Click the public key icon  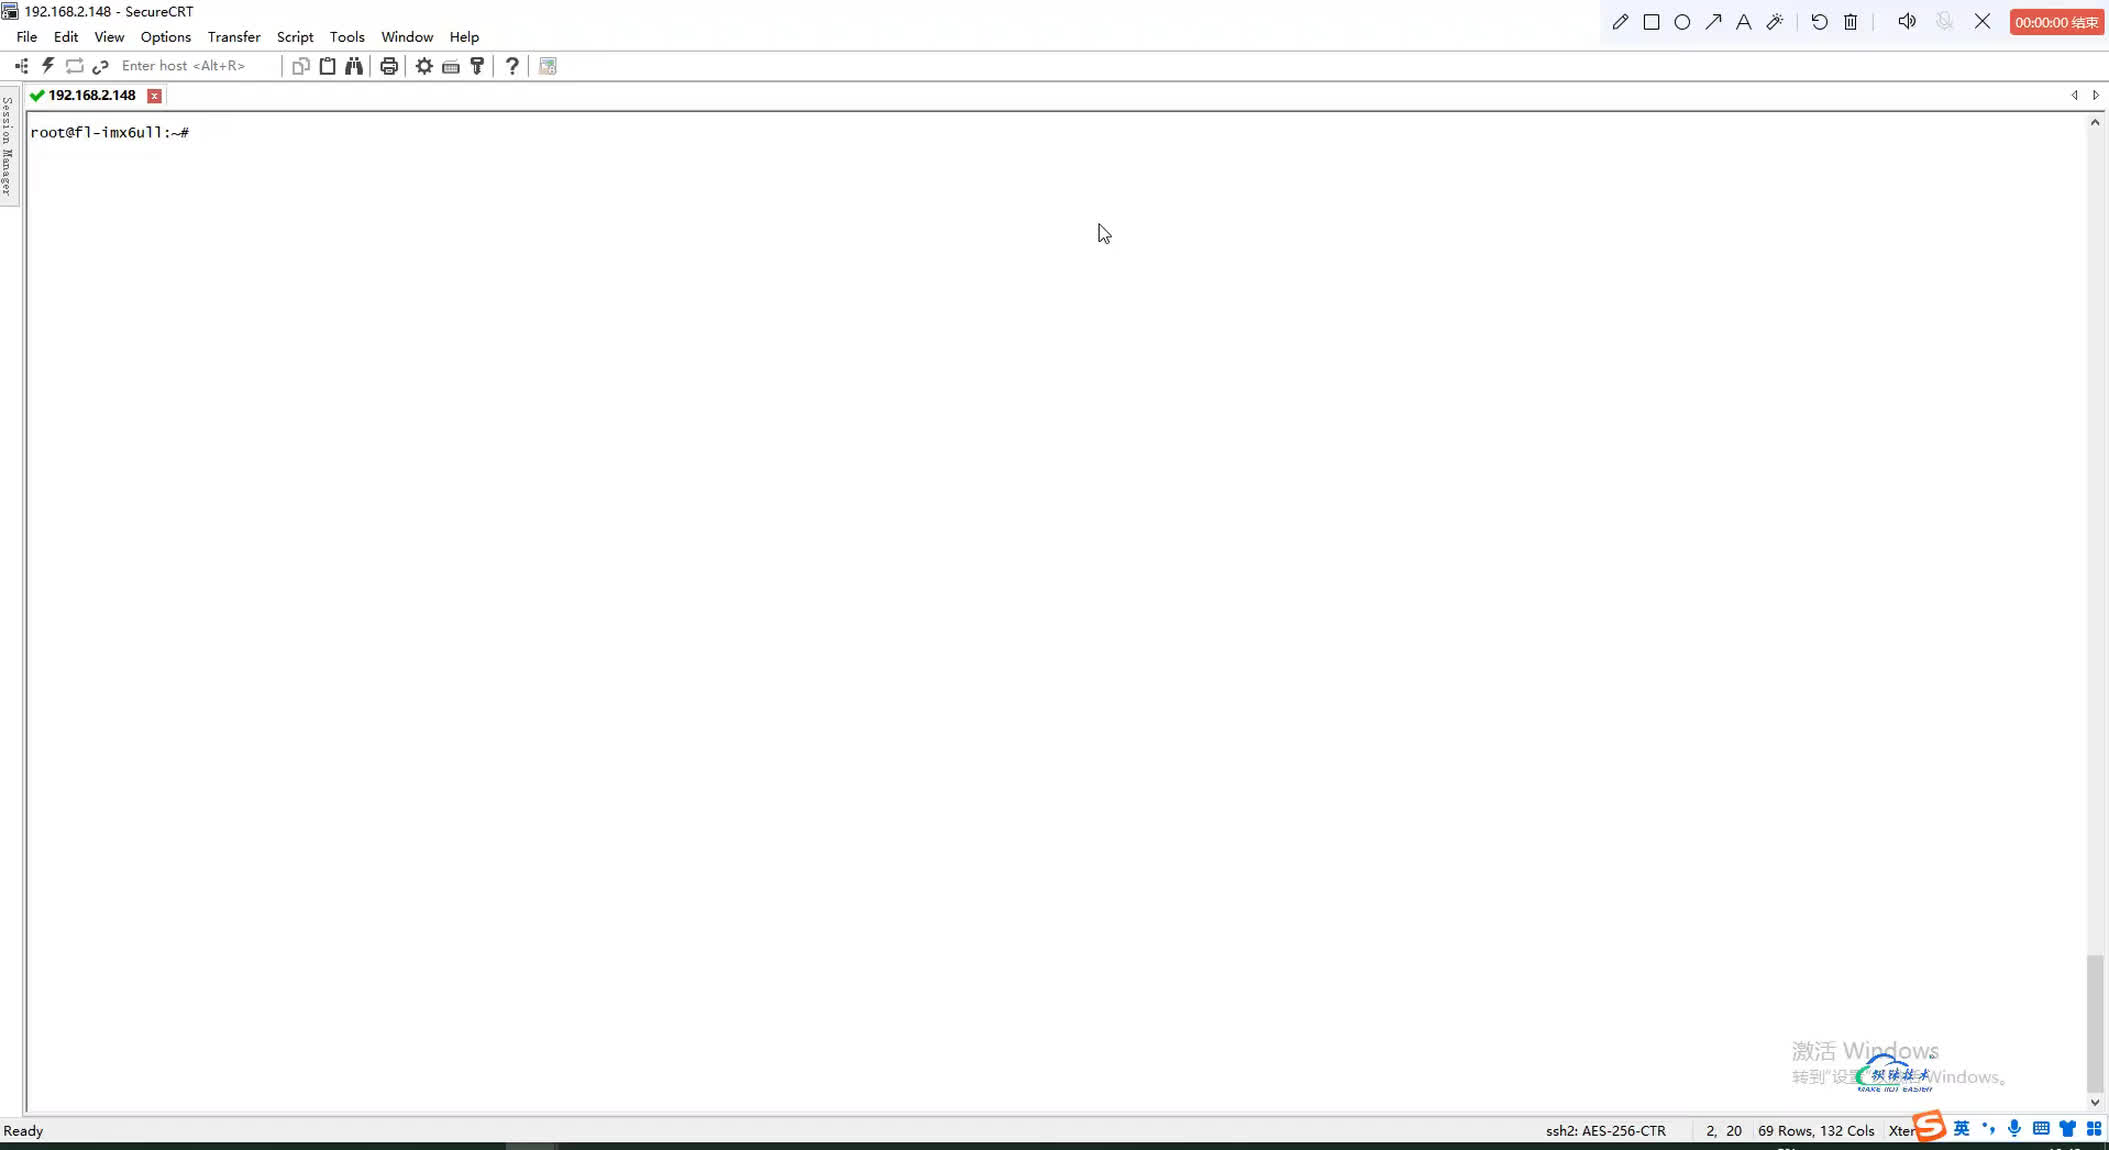coord(477,66)
